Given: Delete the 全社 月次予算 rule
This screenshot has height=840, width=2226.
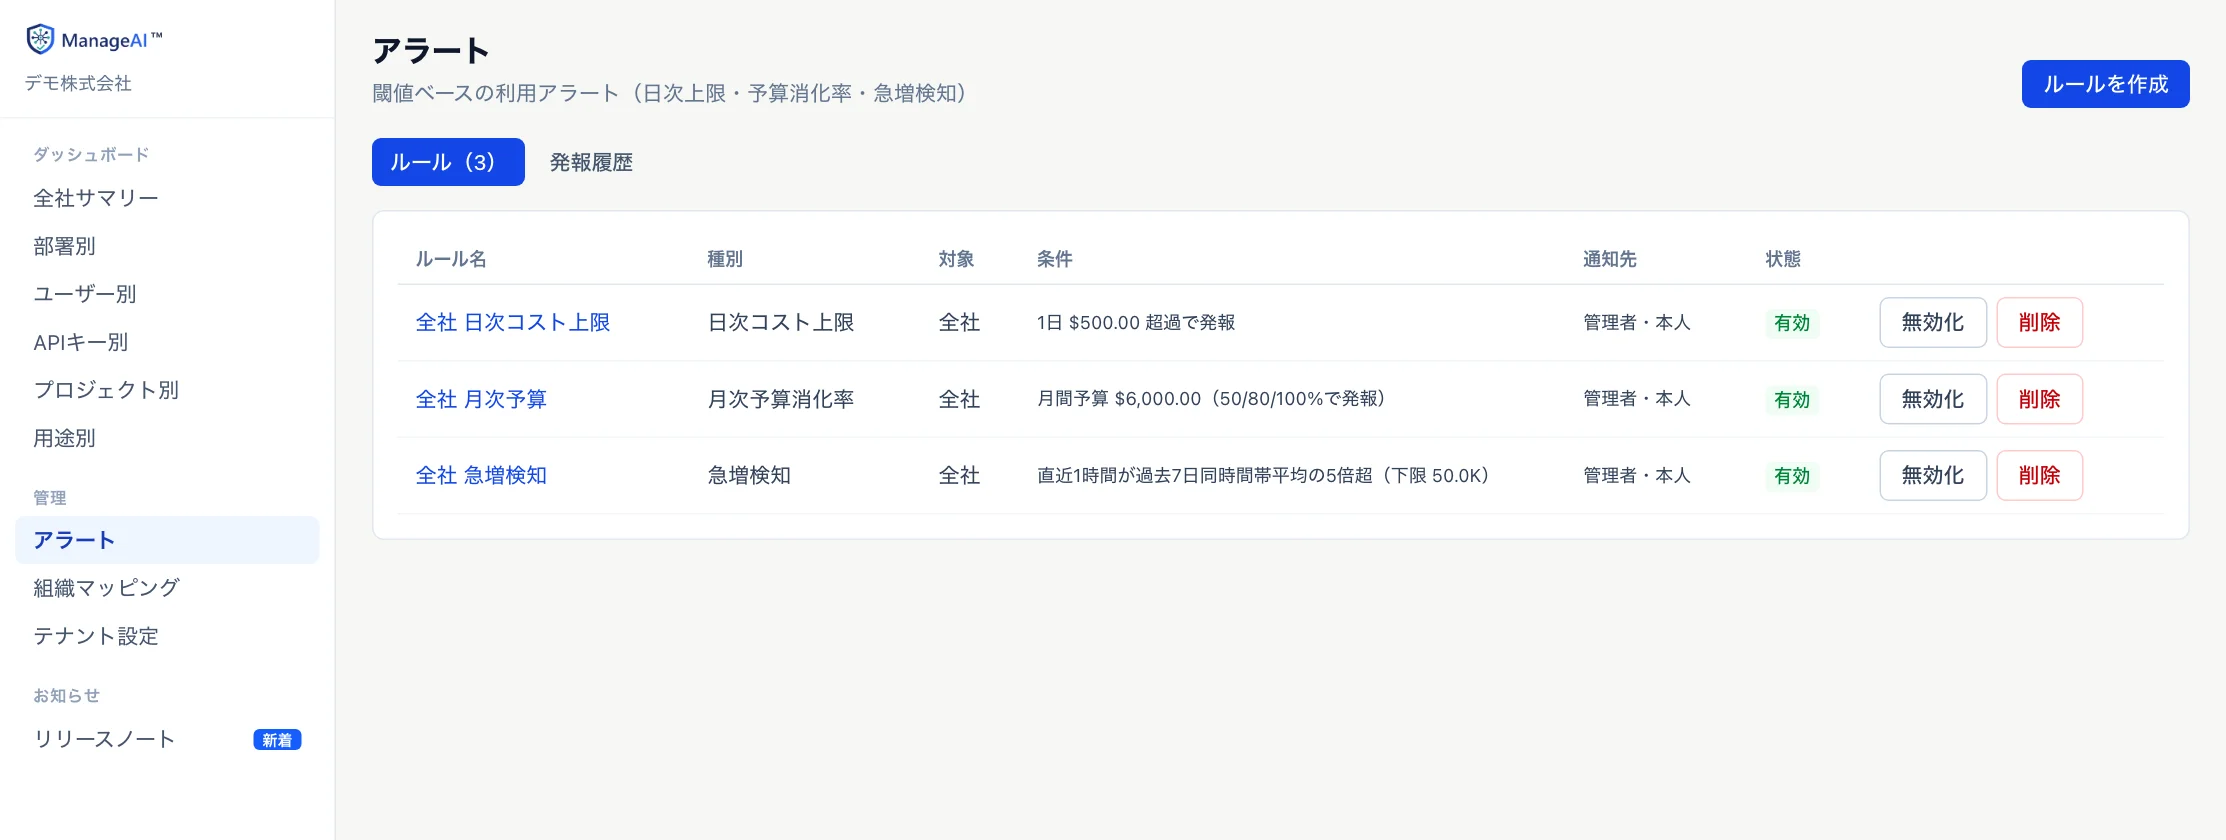Looking at the screenshot, I should click(2040, 399).
